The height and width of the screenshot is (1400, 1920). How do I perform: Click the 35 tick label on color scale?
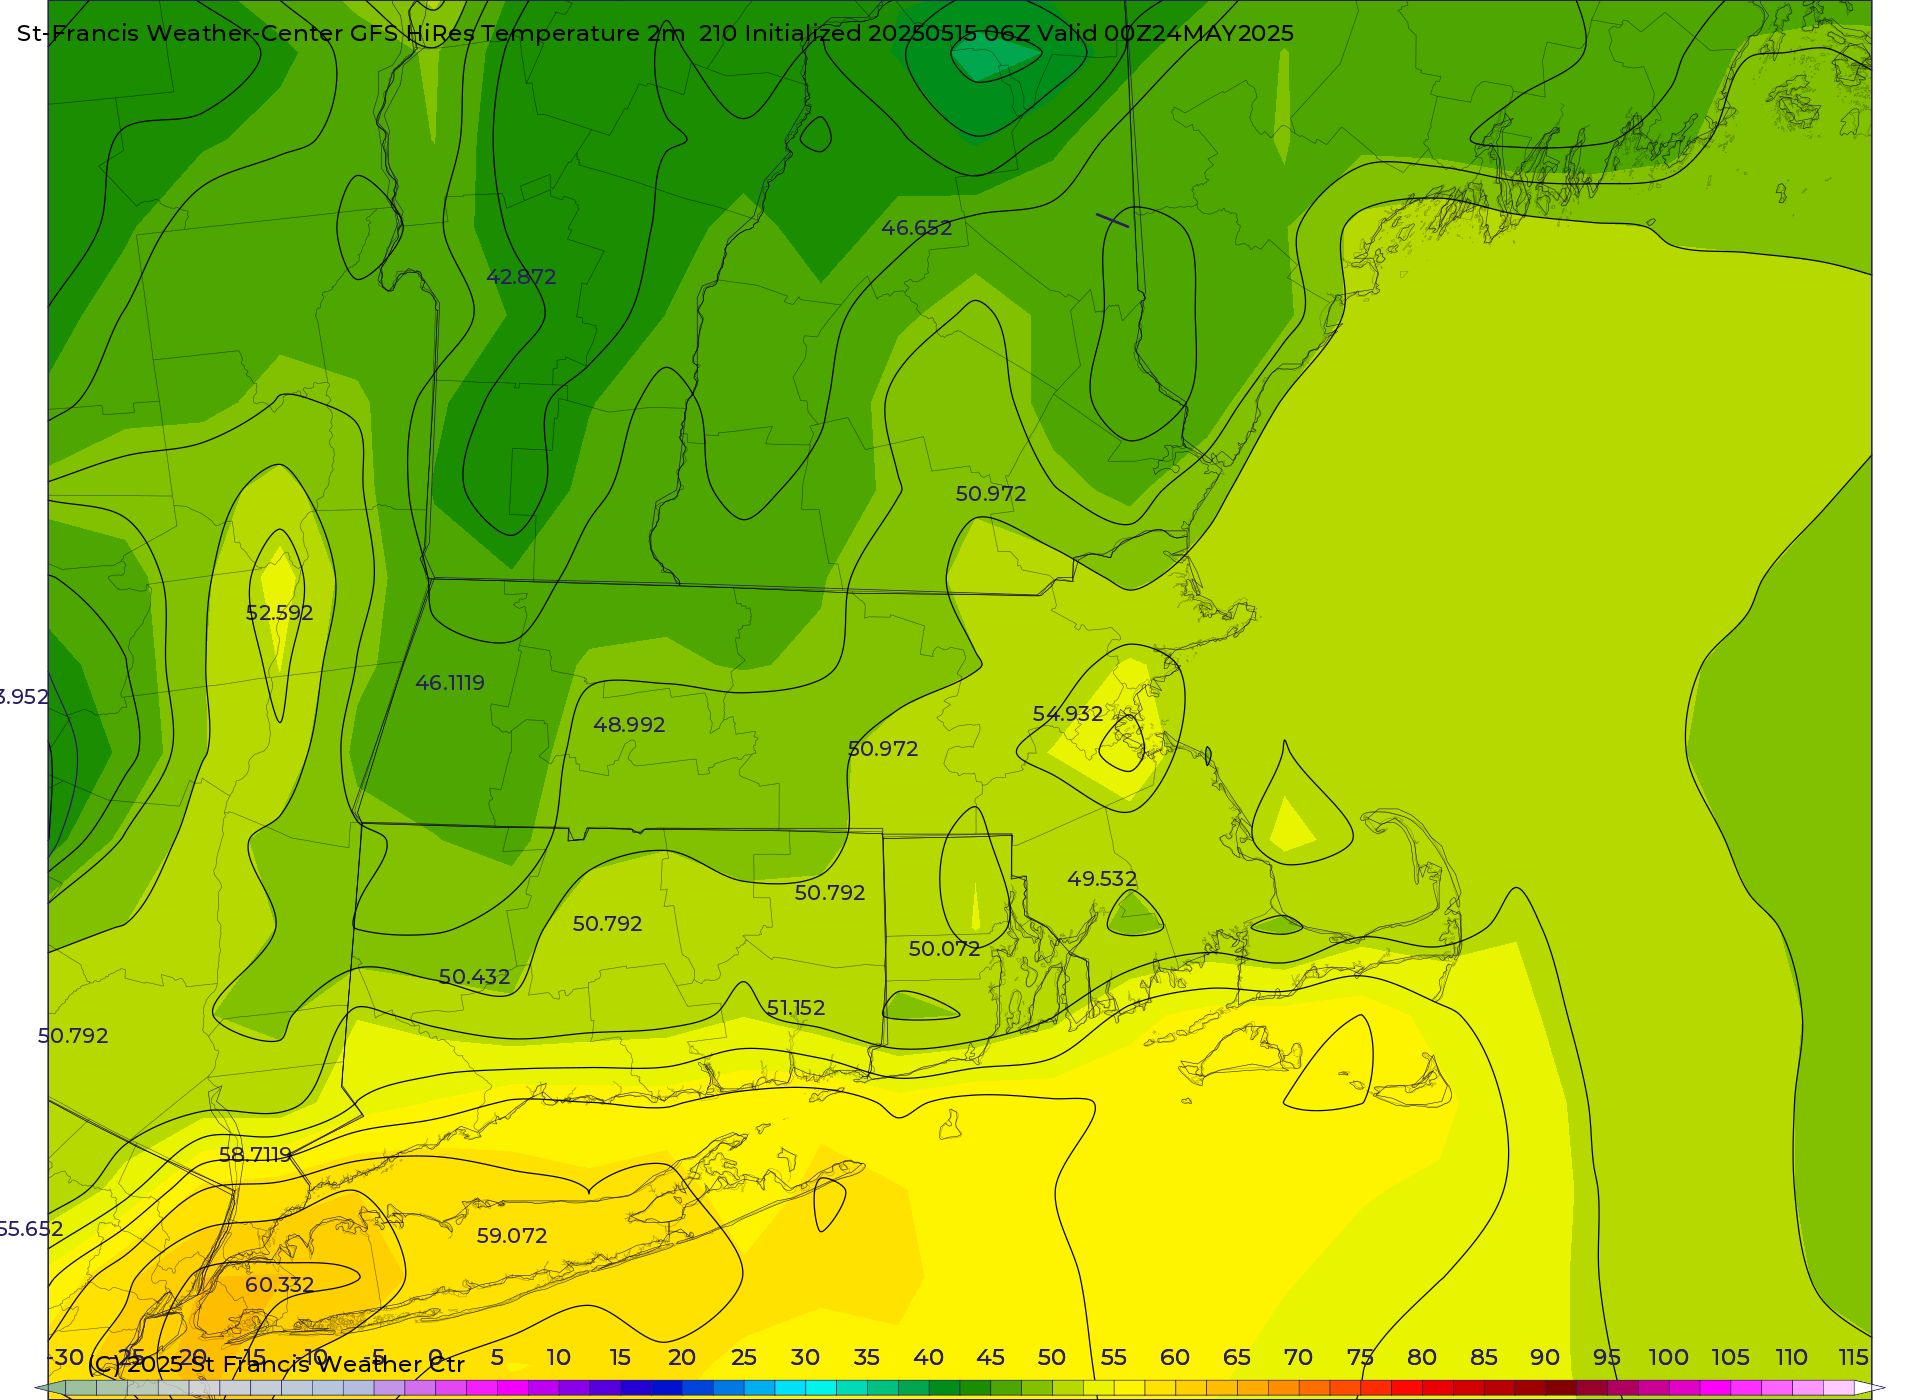point(867,1358)
